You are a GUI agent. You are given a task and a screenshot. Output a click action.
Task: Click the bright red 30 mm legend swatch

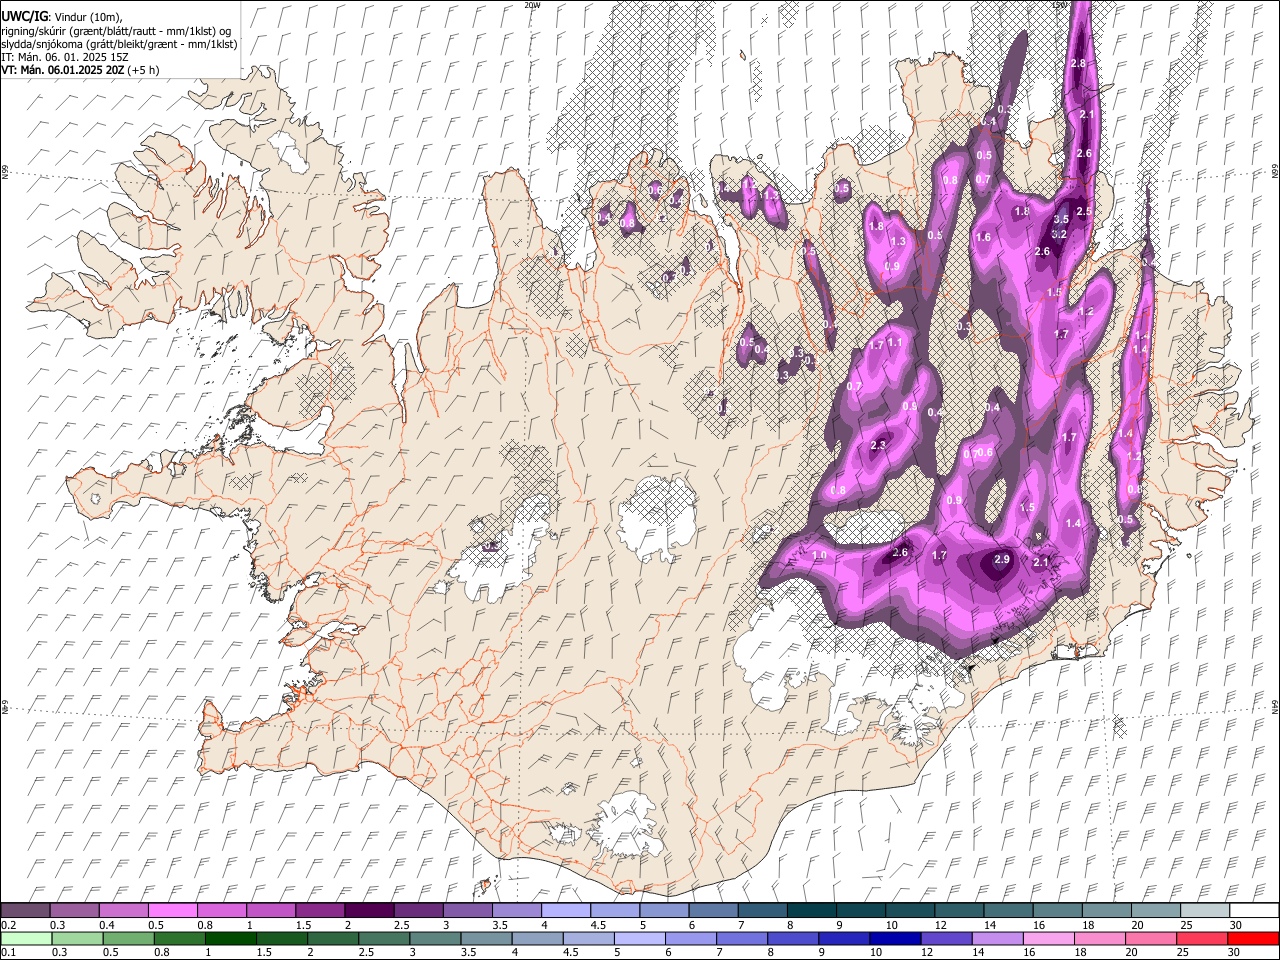pos(1253,938)
